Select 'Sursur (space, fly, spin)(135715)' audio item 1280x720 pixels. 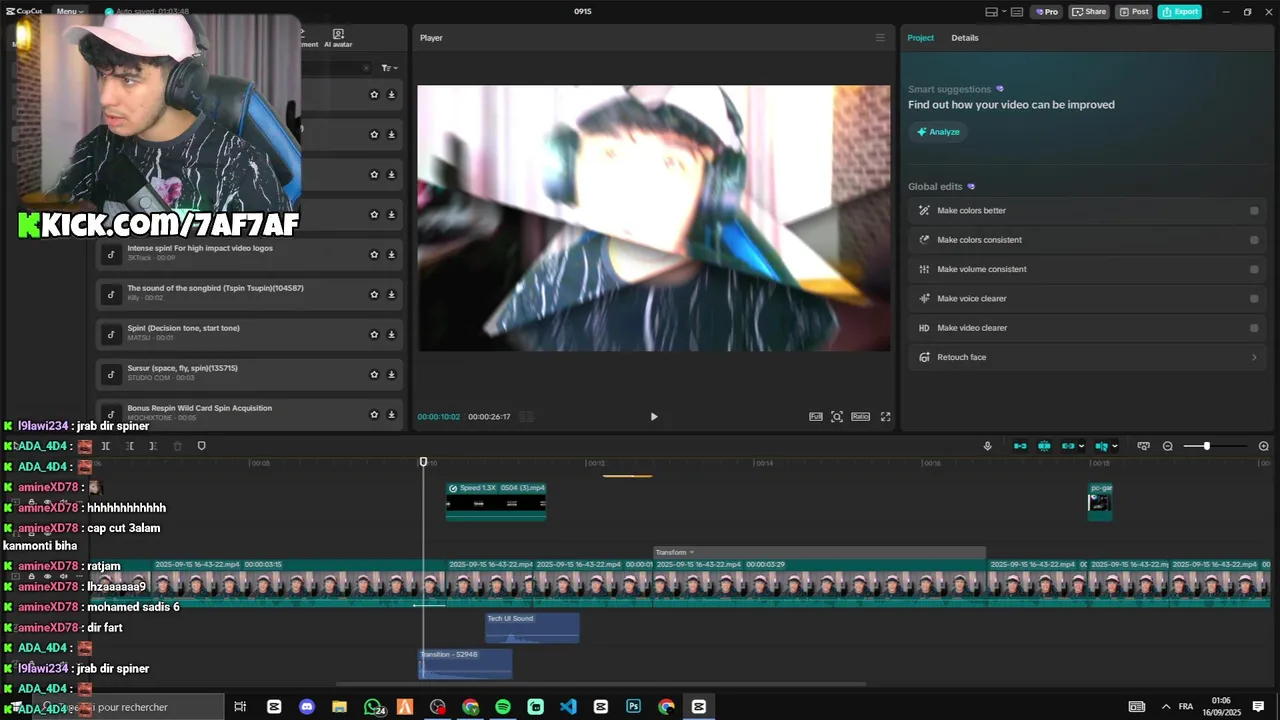tap(249, 374)
